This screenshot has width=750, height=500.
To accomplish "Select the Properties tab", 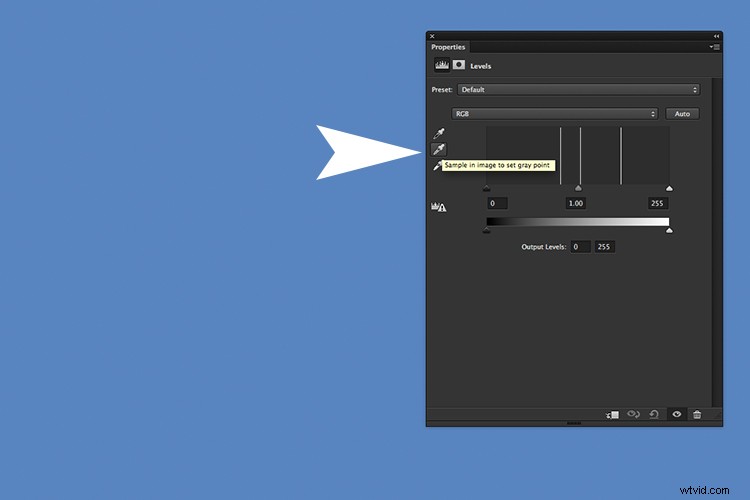I will coord(448,47).
